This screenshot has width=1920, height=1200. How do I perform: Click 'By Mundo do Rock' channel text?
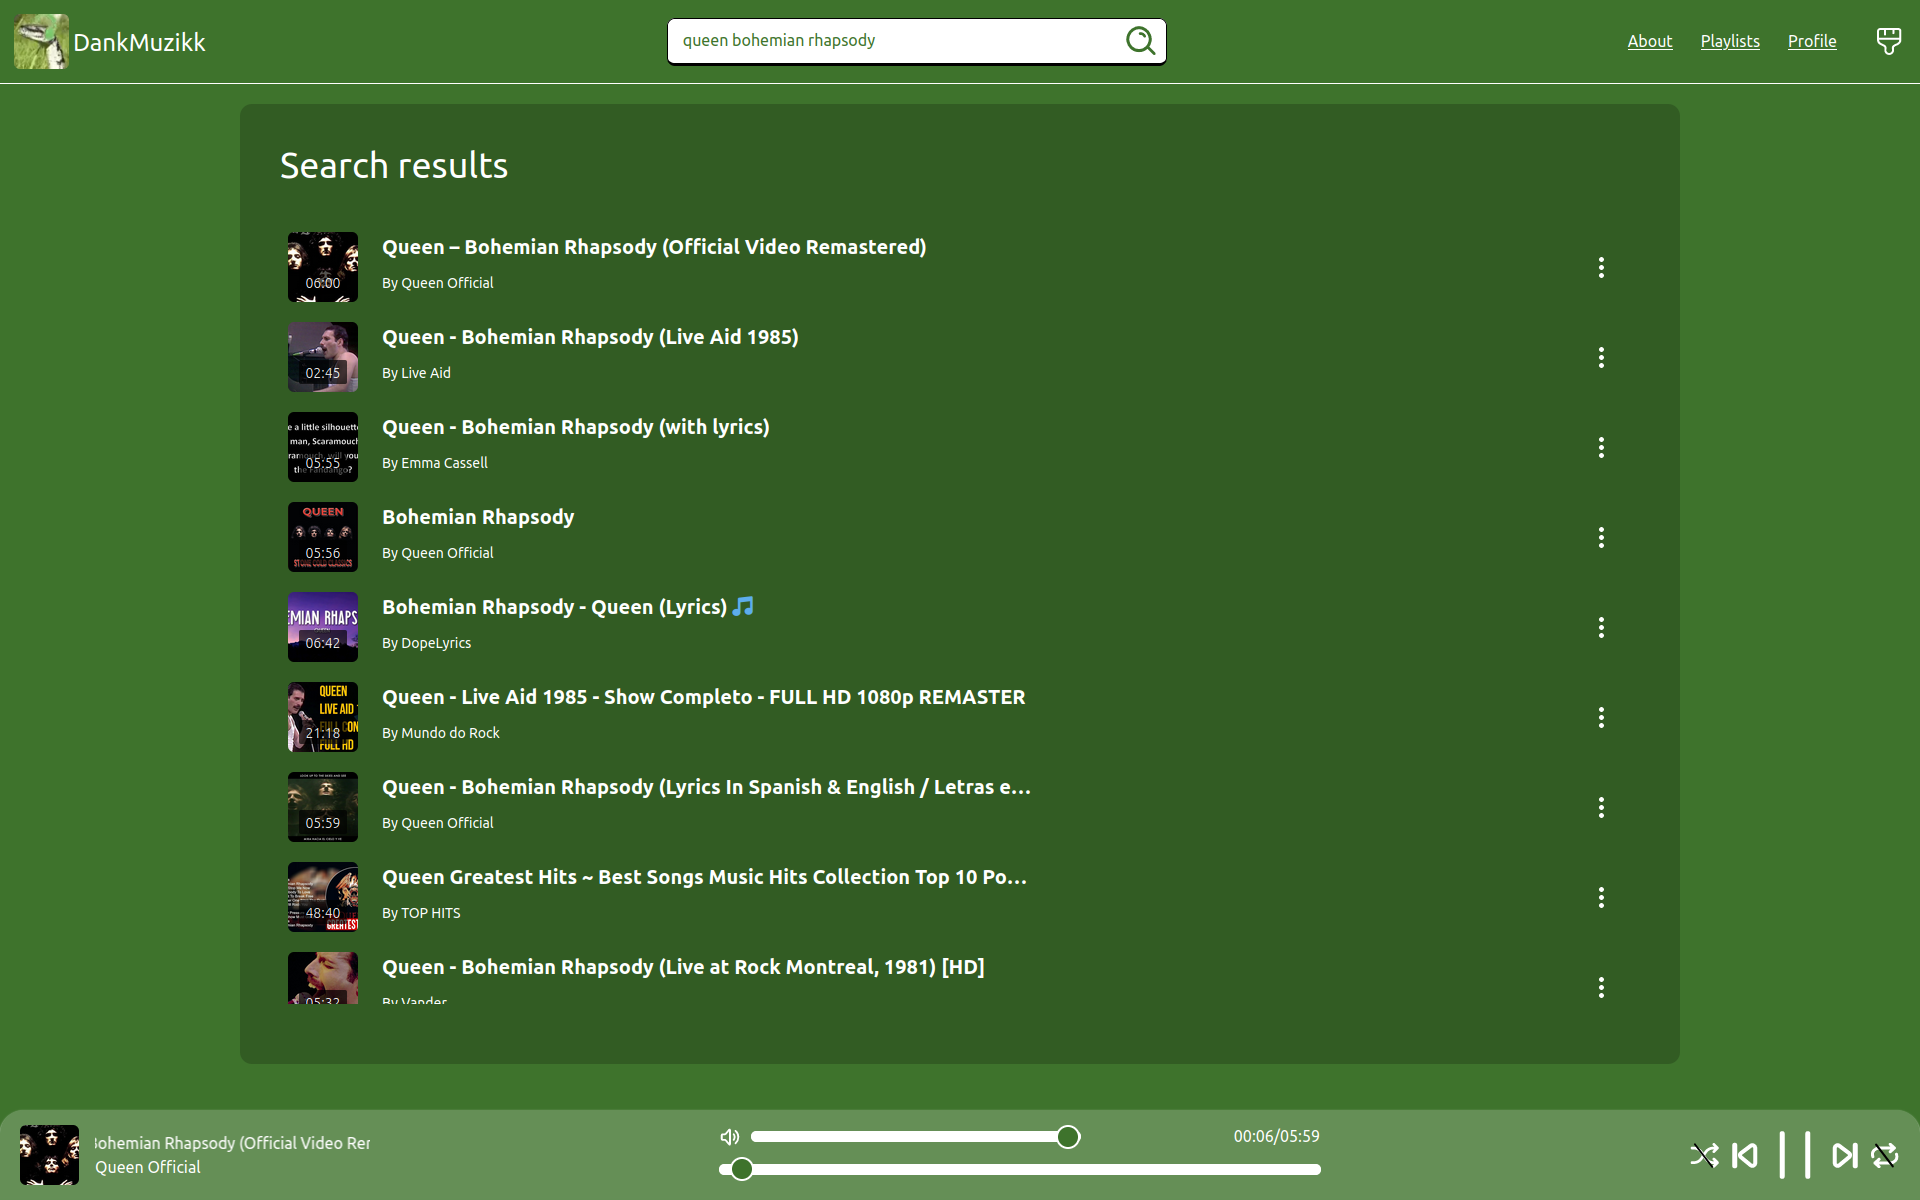441,733
